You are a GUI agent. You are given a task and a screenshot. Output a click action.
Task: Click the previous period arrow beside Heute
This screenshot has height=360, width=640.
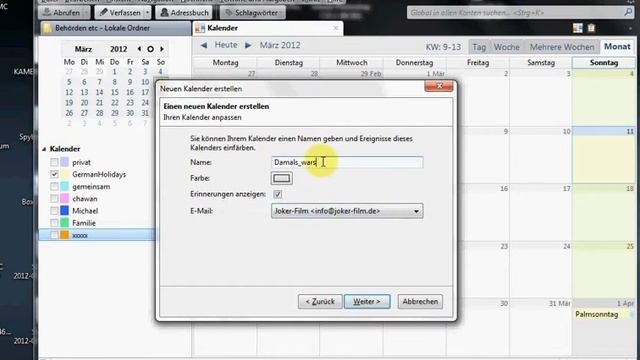(x=204, y=45)
